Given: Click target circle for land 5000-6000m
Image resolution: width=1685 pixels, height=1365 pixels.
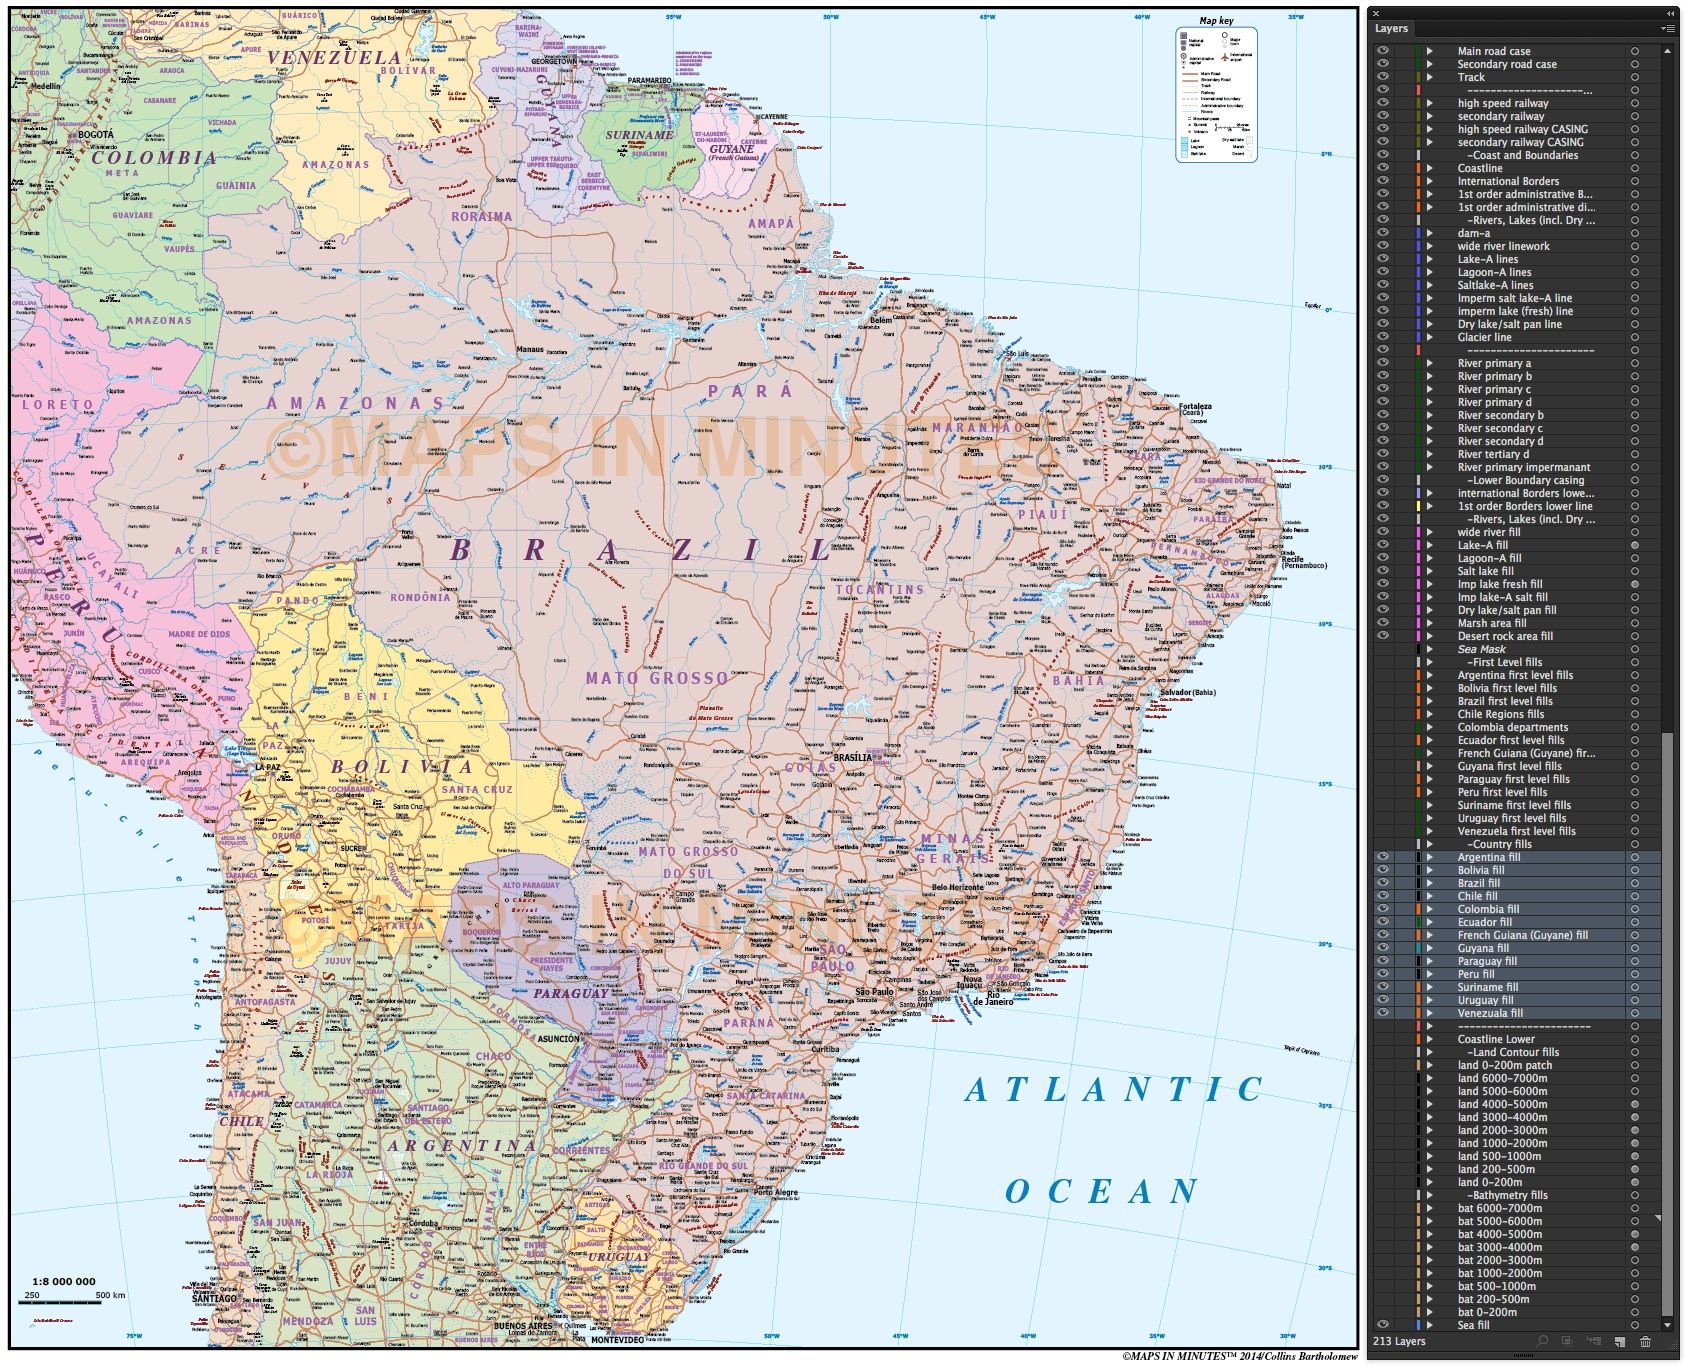Looking at the screenshot, I should [x=1635, y=1091].
